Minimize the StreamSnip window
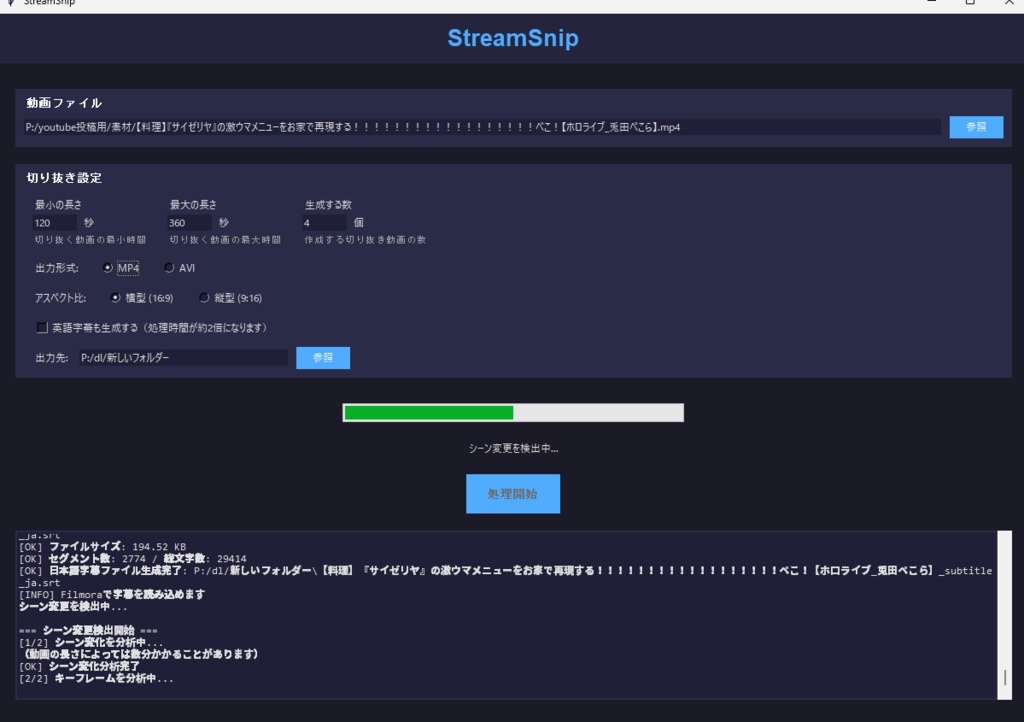 pyautogui.click(x=930, y=4)
